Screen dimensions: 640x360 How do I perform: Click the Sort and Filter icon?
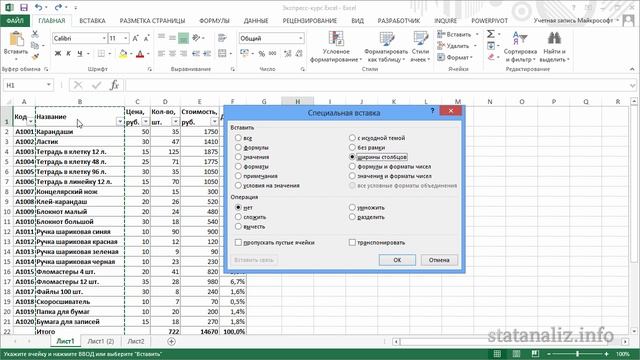520,39
